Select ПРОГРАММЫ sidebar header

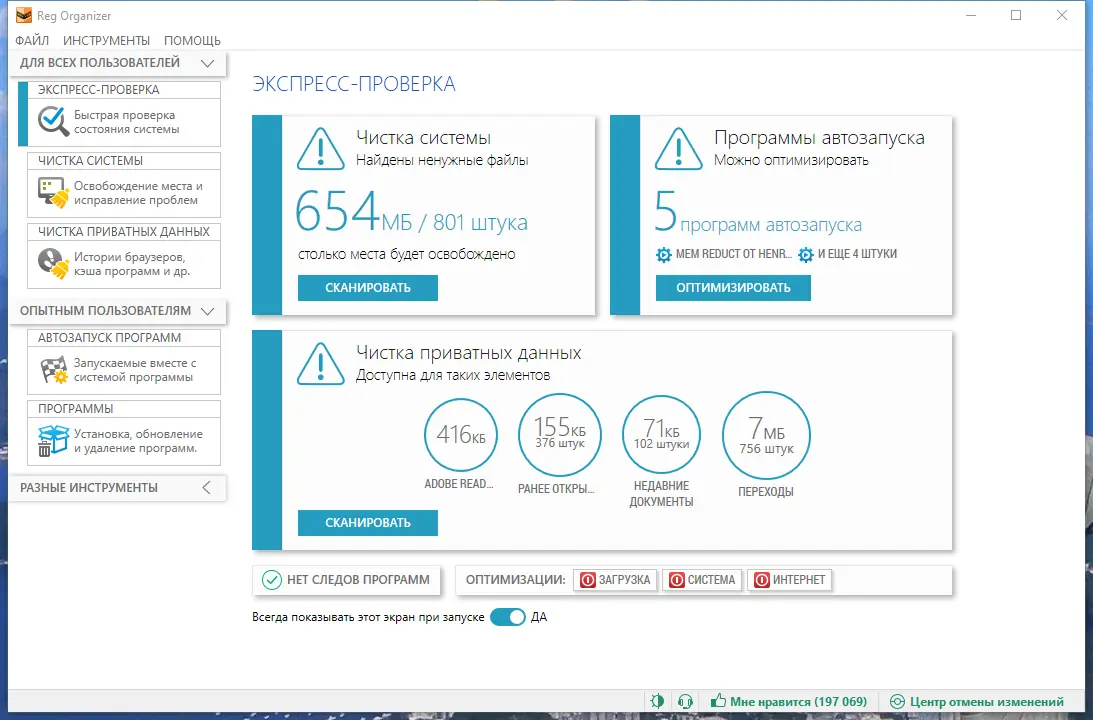(75, 409)
